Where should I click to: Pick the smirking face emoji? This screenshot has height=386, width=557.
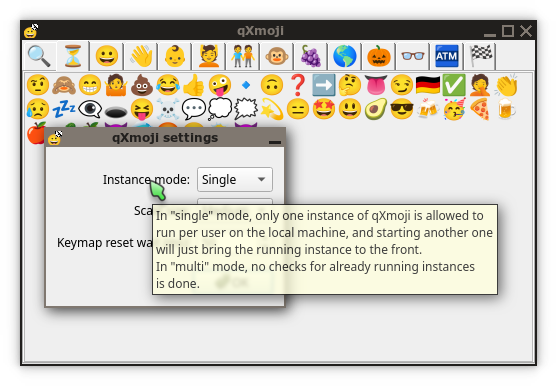point(402,85)
